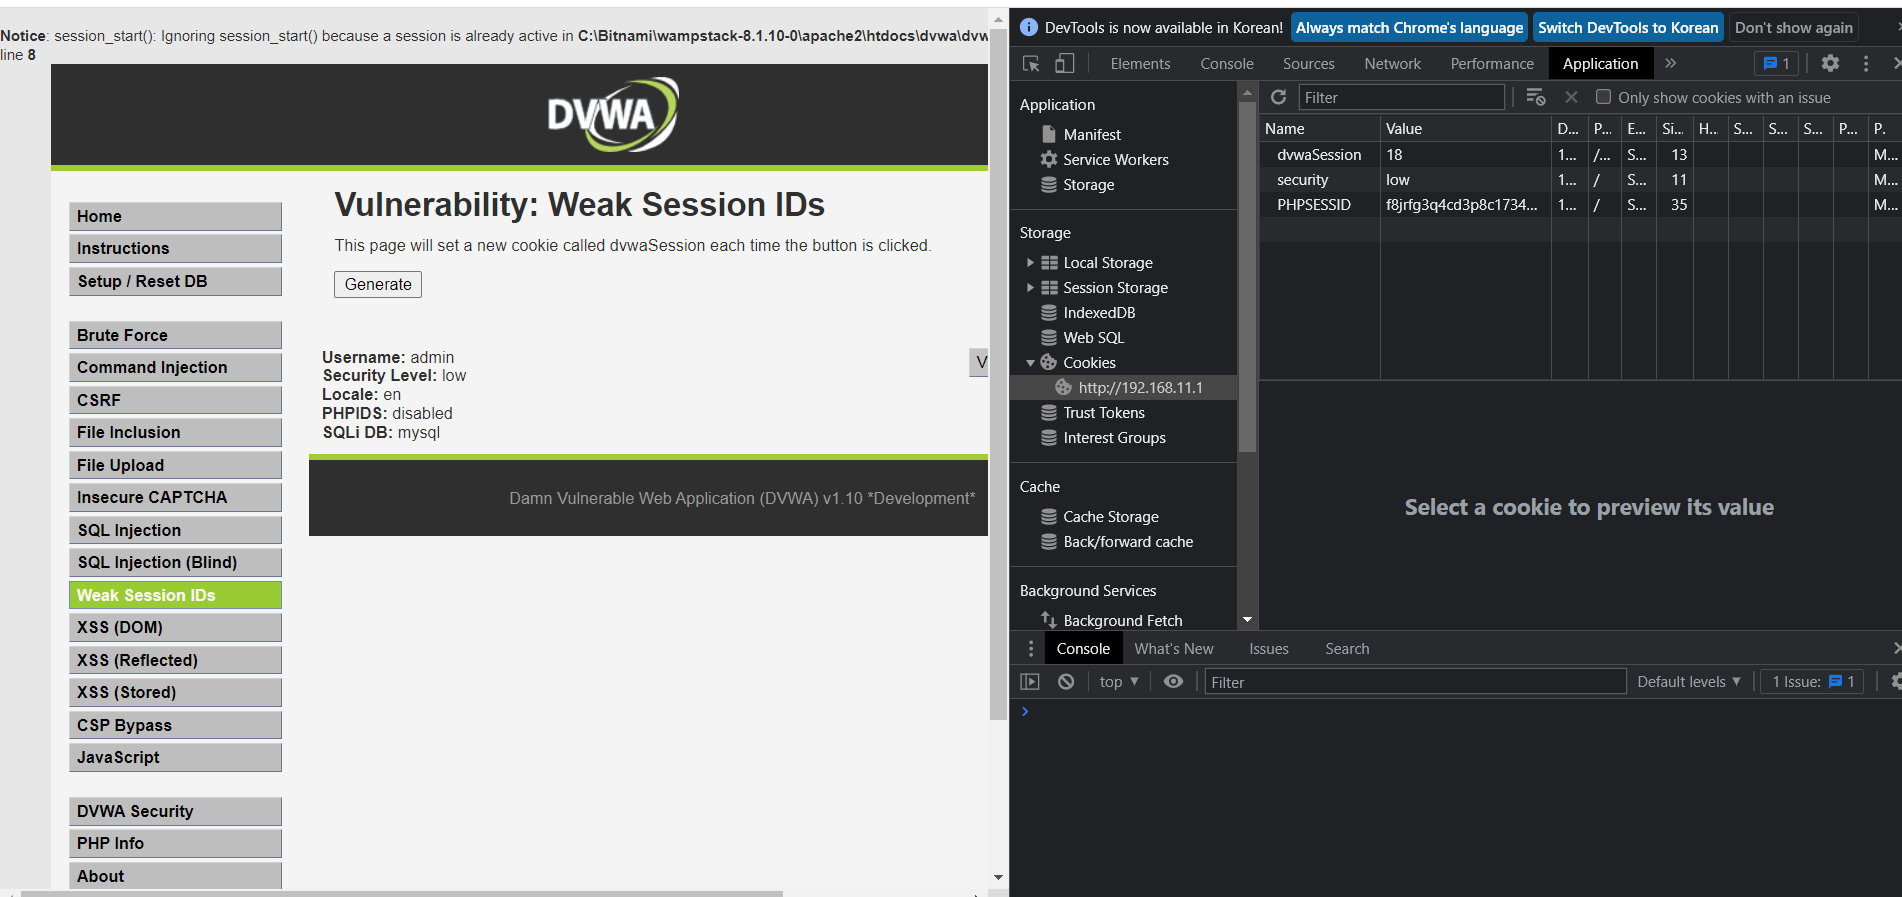Click the clear console icon

[1066, 681]
